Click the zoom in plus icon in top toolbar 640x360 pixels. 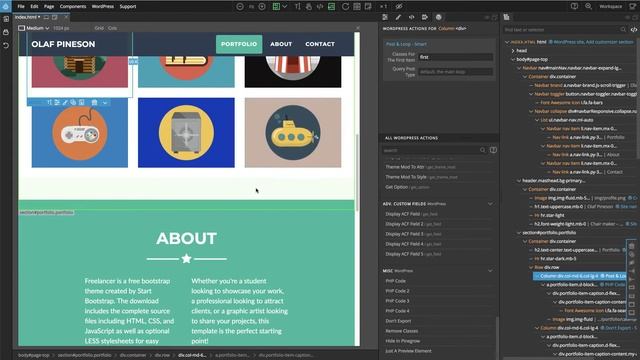(262, 7)
